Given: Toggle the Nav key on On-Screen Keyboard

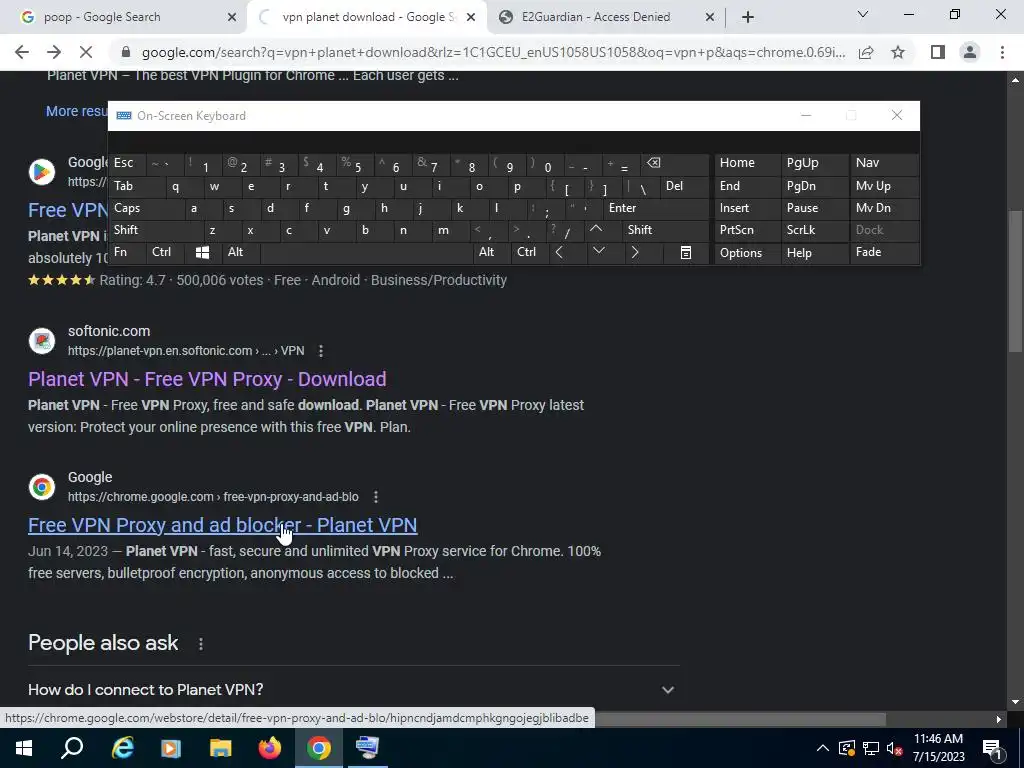Looking at the screenshot, I should coord(885,163).
